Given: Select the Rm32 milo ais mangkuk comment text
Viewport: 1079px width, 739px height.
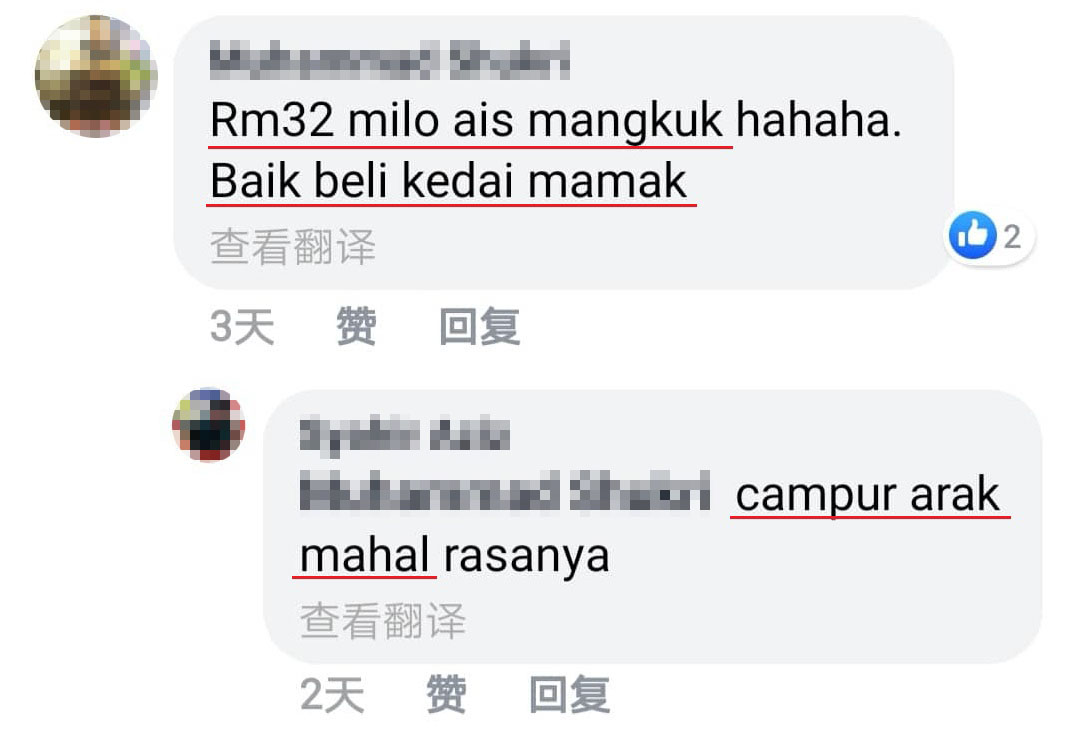Looking at the screenshot, I should tap(555, 150).
